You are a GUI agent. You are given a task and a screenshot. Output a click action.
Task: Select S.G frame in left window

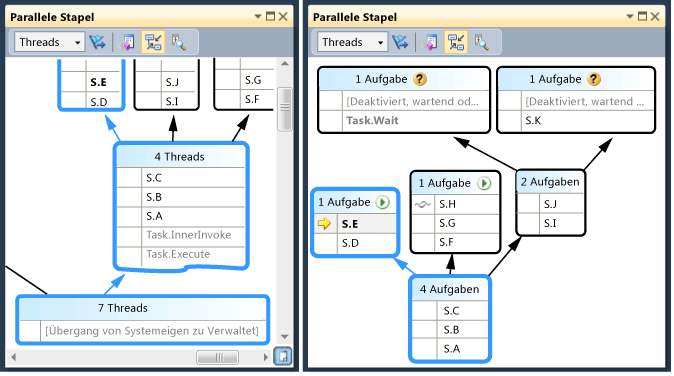tap(244, 80)
